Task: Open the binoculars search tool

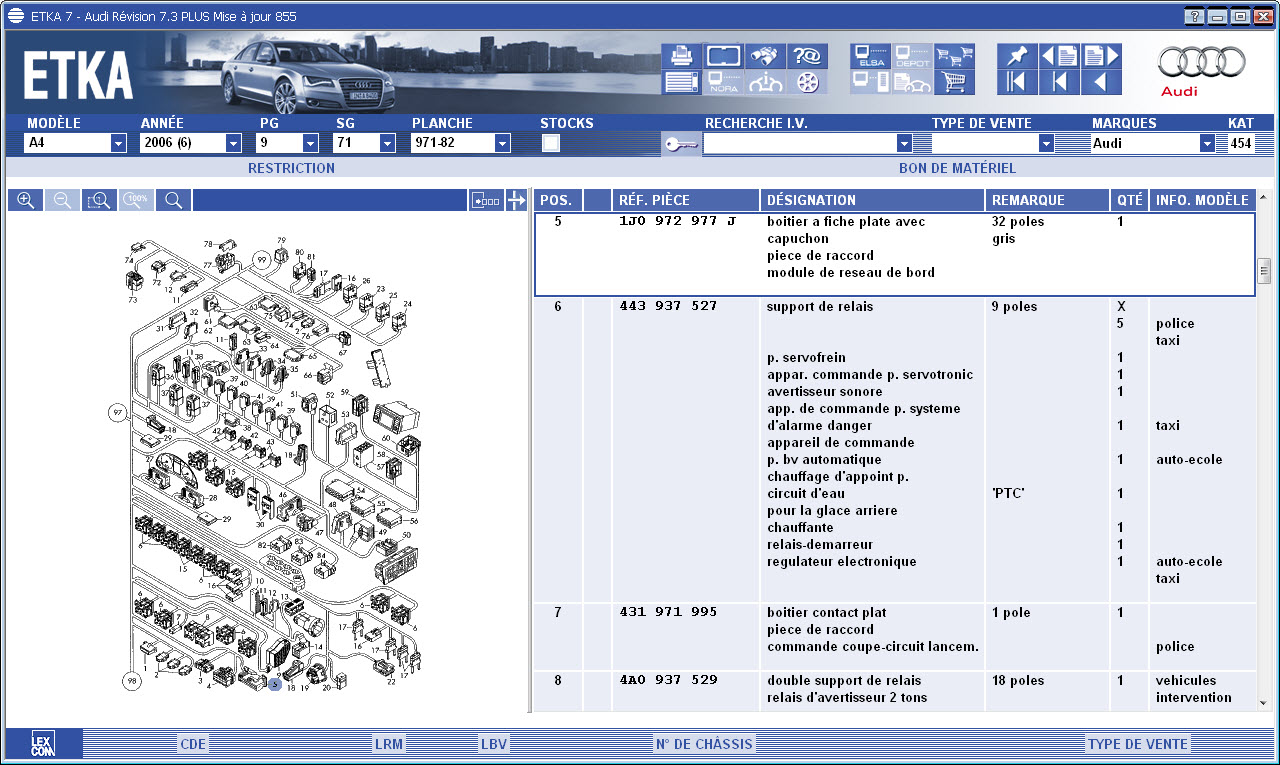Action: pos(765,56)
